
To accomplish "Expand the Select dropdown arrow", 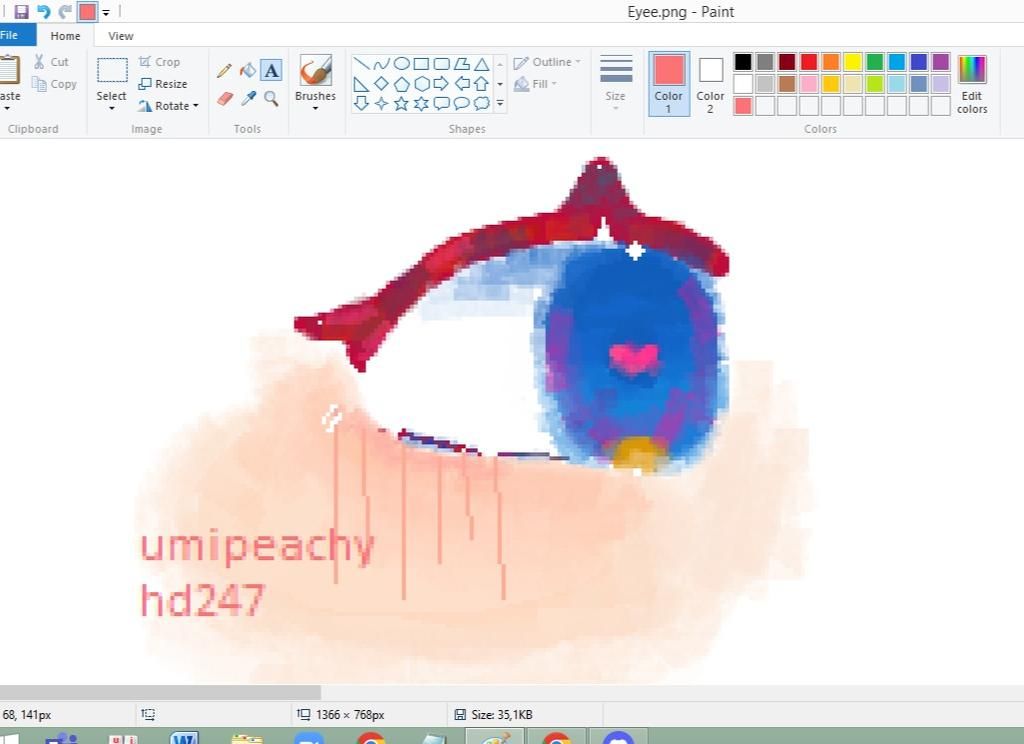I will [x=111, y=108].
